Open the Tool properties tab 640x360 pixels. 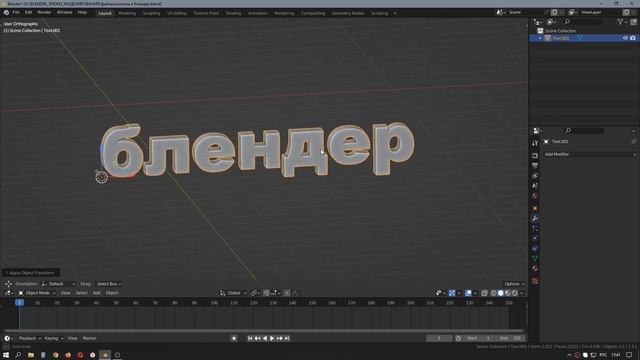[x=535, y=143]
